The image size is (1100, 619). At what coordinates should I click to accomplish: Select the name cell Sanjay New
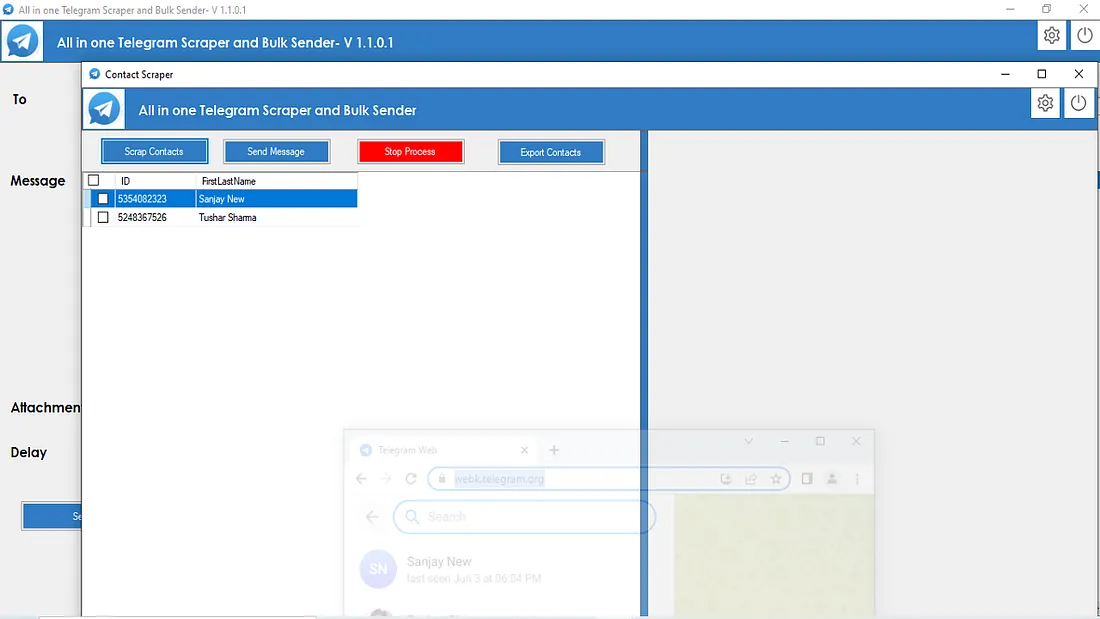(276, 199)
